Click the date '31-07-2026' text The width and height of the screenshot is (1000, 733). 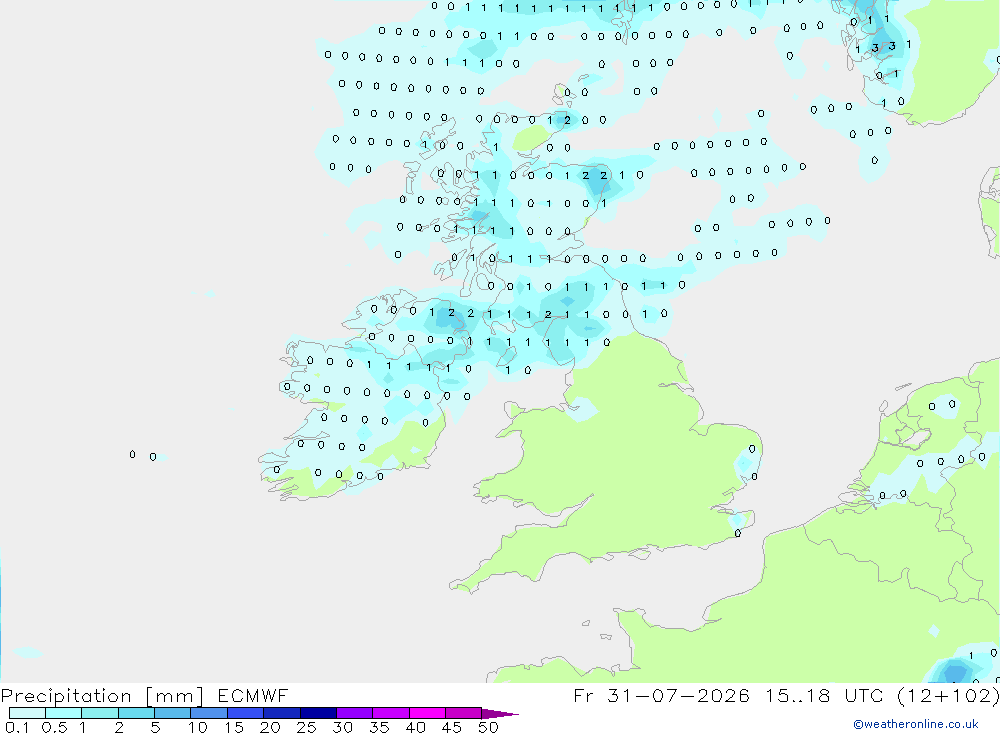point(678,695)
